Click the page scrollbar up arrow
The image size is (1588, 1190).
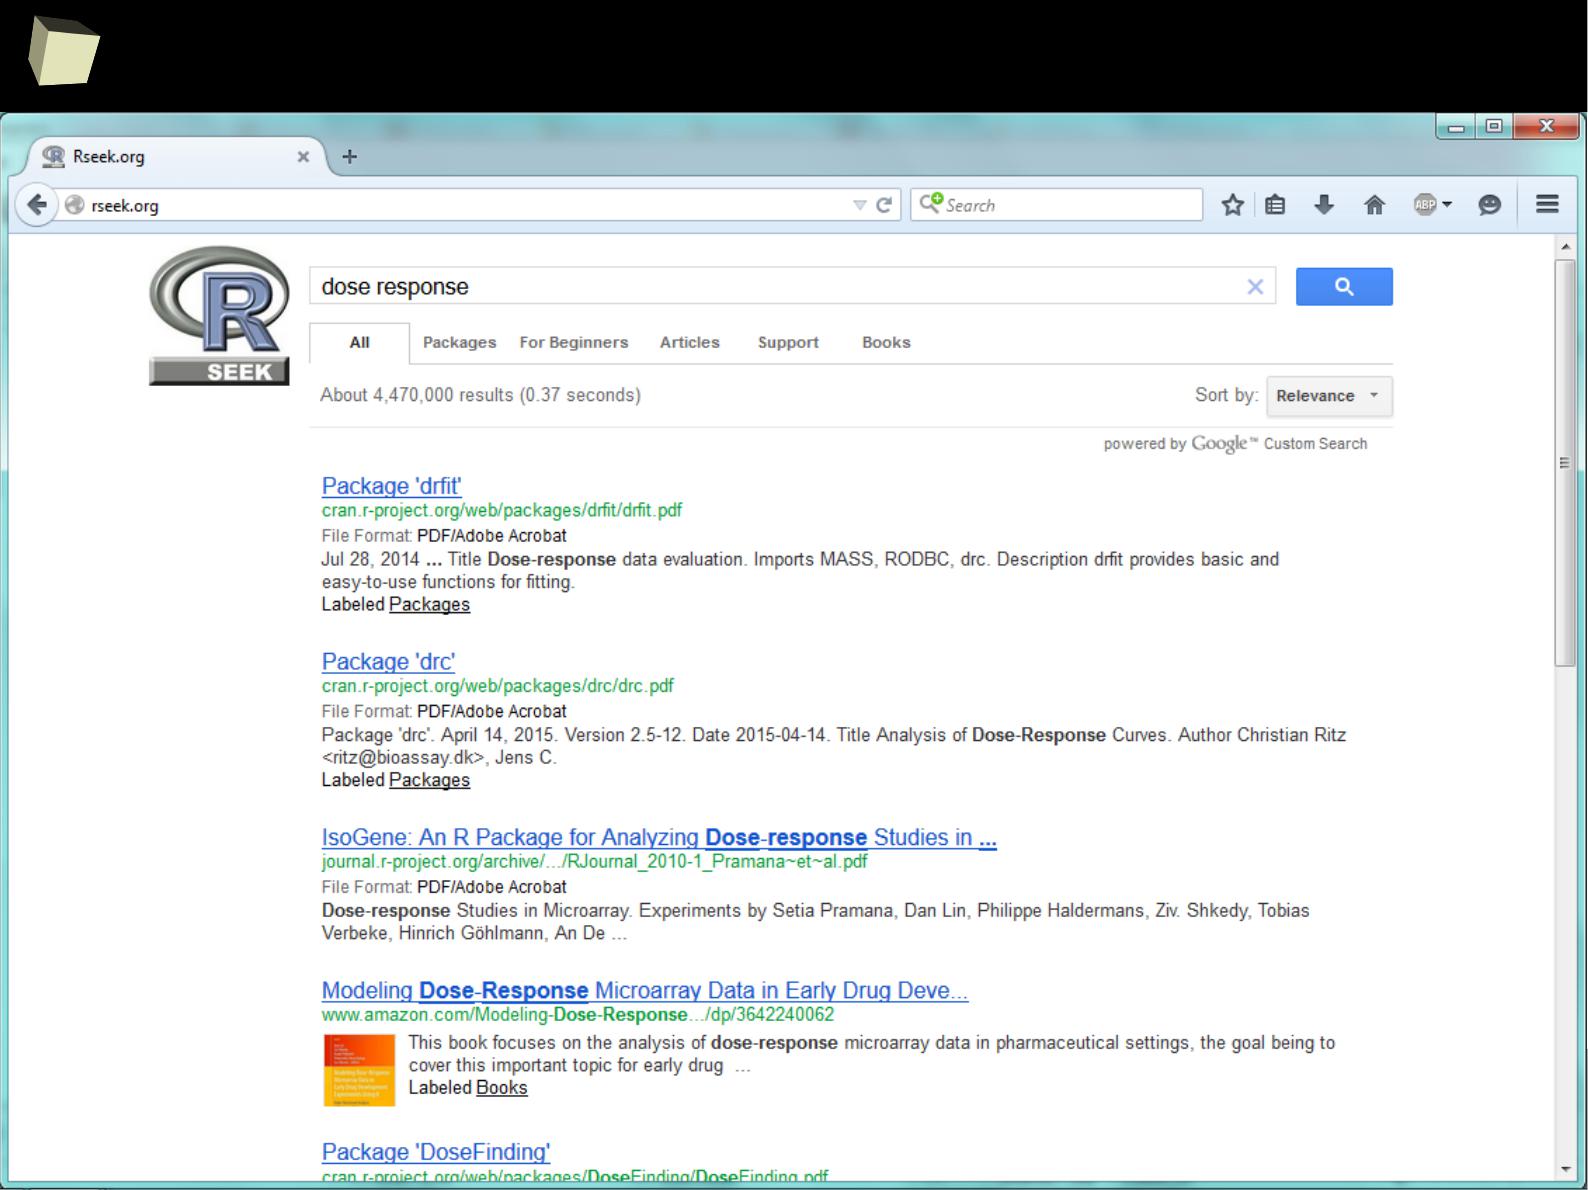(x=1565, y=246)
